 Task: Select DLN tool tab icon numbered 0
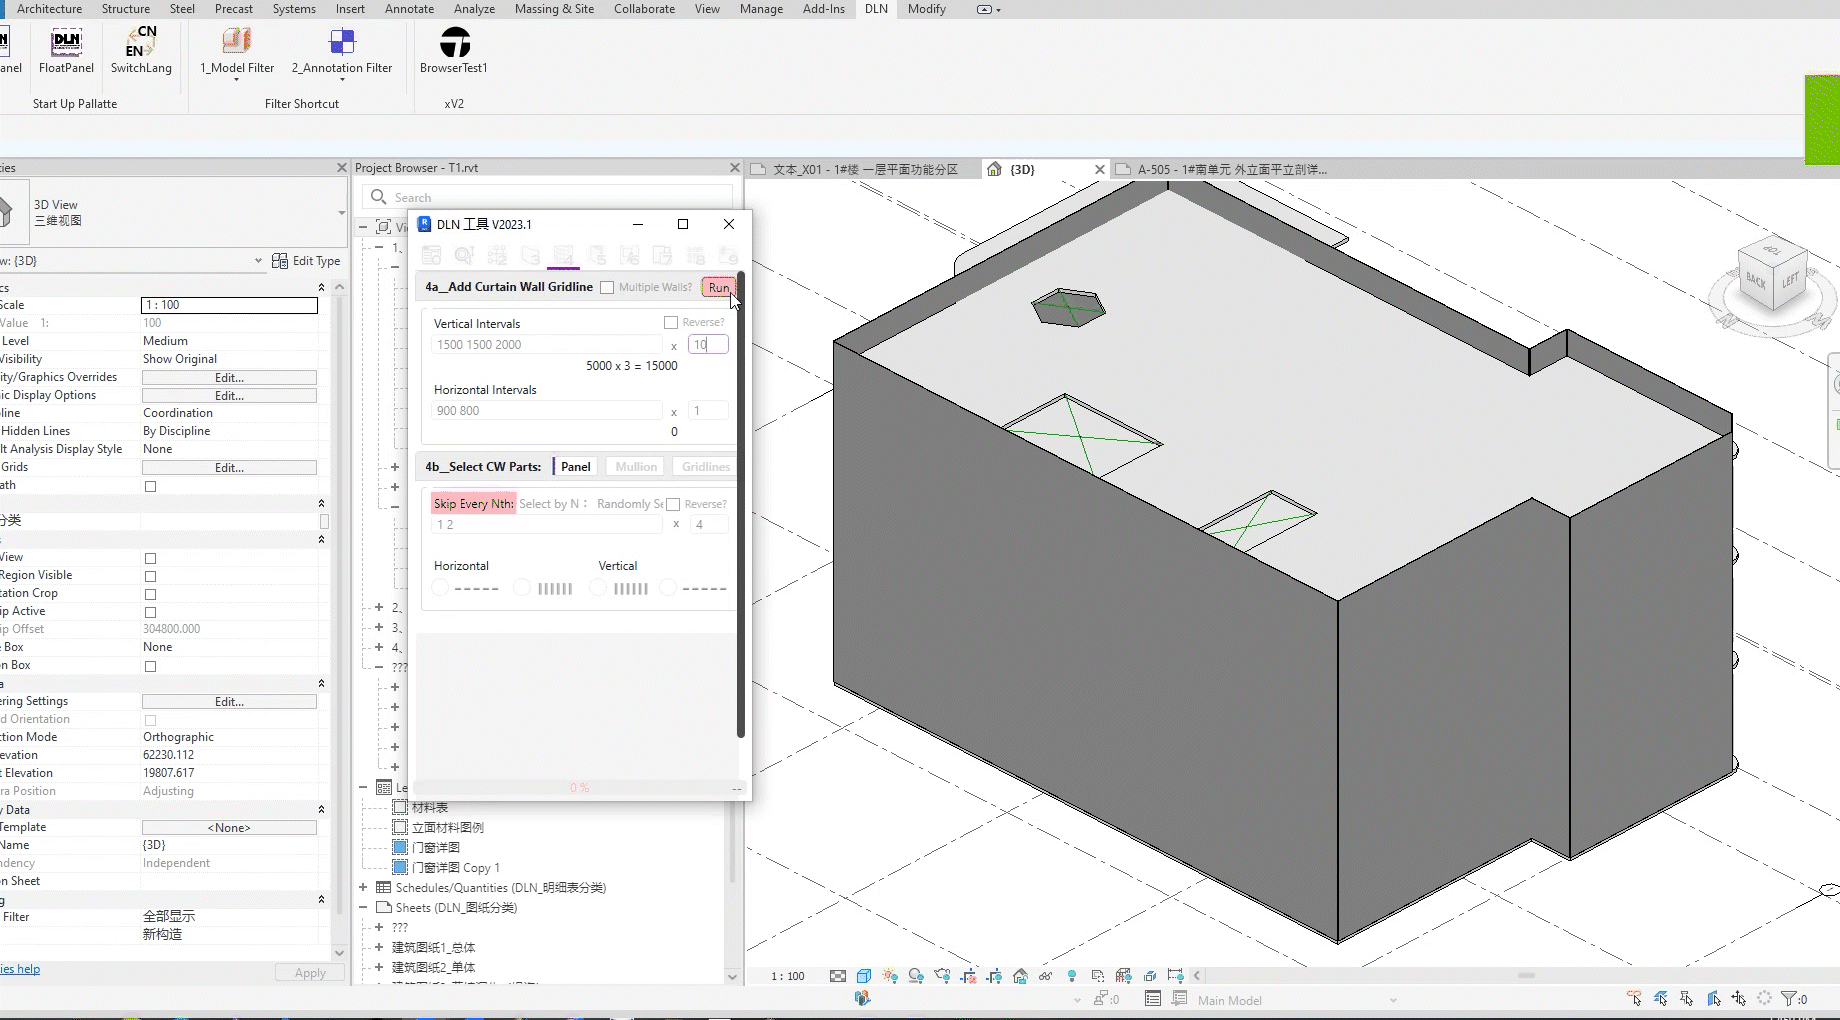(431, 256)
